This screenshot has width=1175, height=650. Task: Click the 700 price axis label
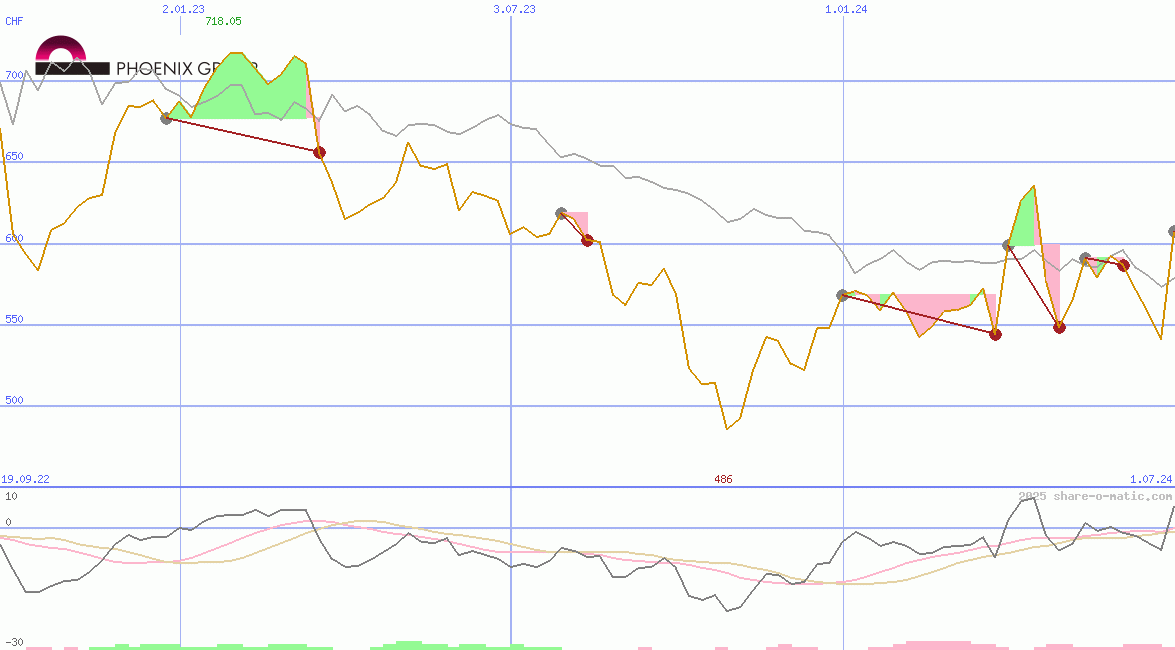pyautogui.click(x=14, y=75)
